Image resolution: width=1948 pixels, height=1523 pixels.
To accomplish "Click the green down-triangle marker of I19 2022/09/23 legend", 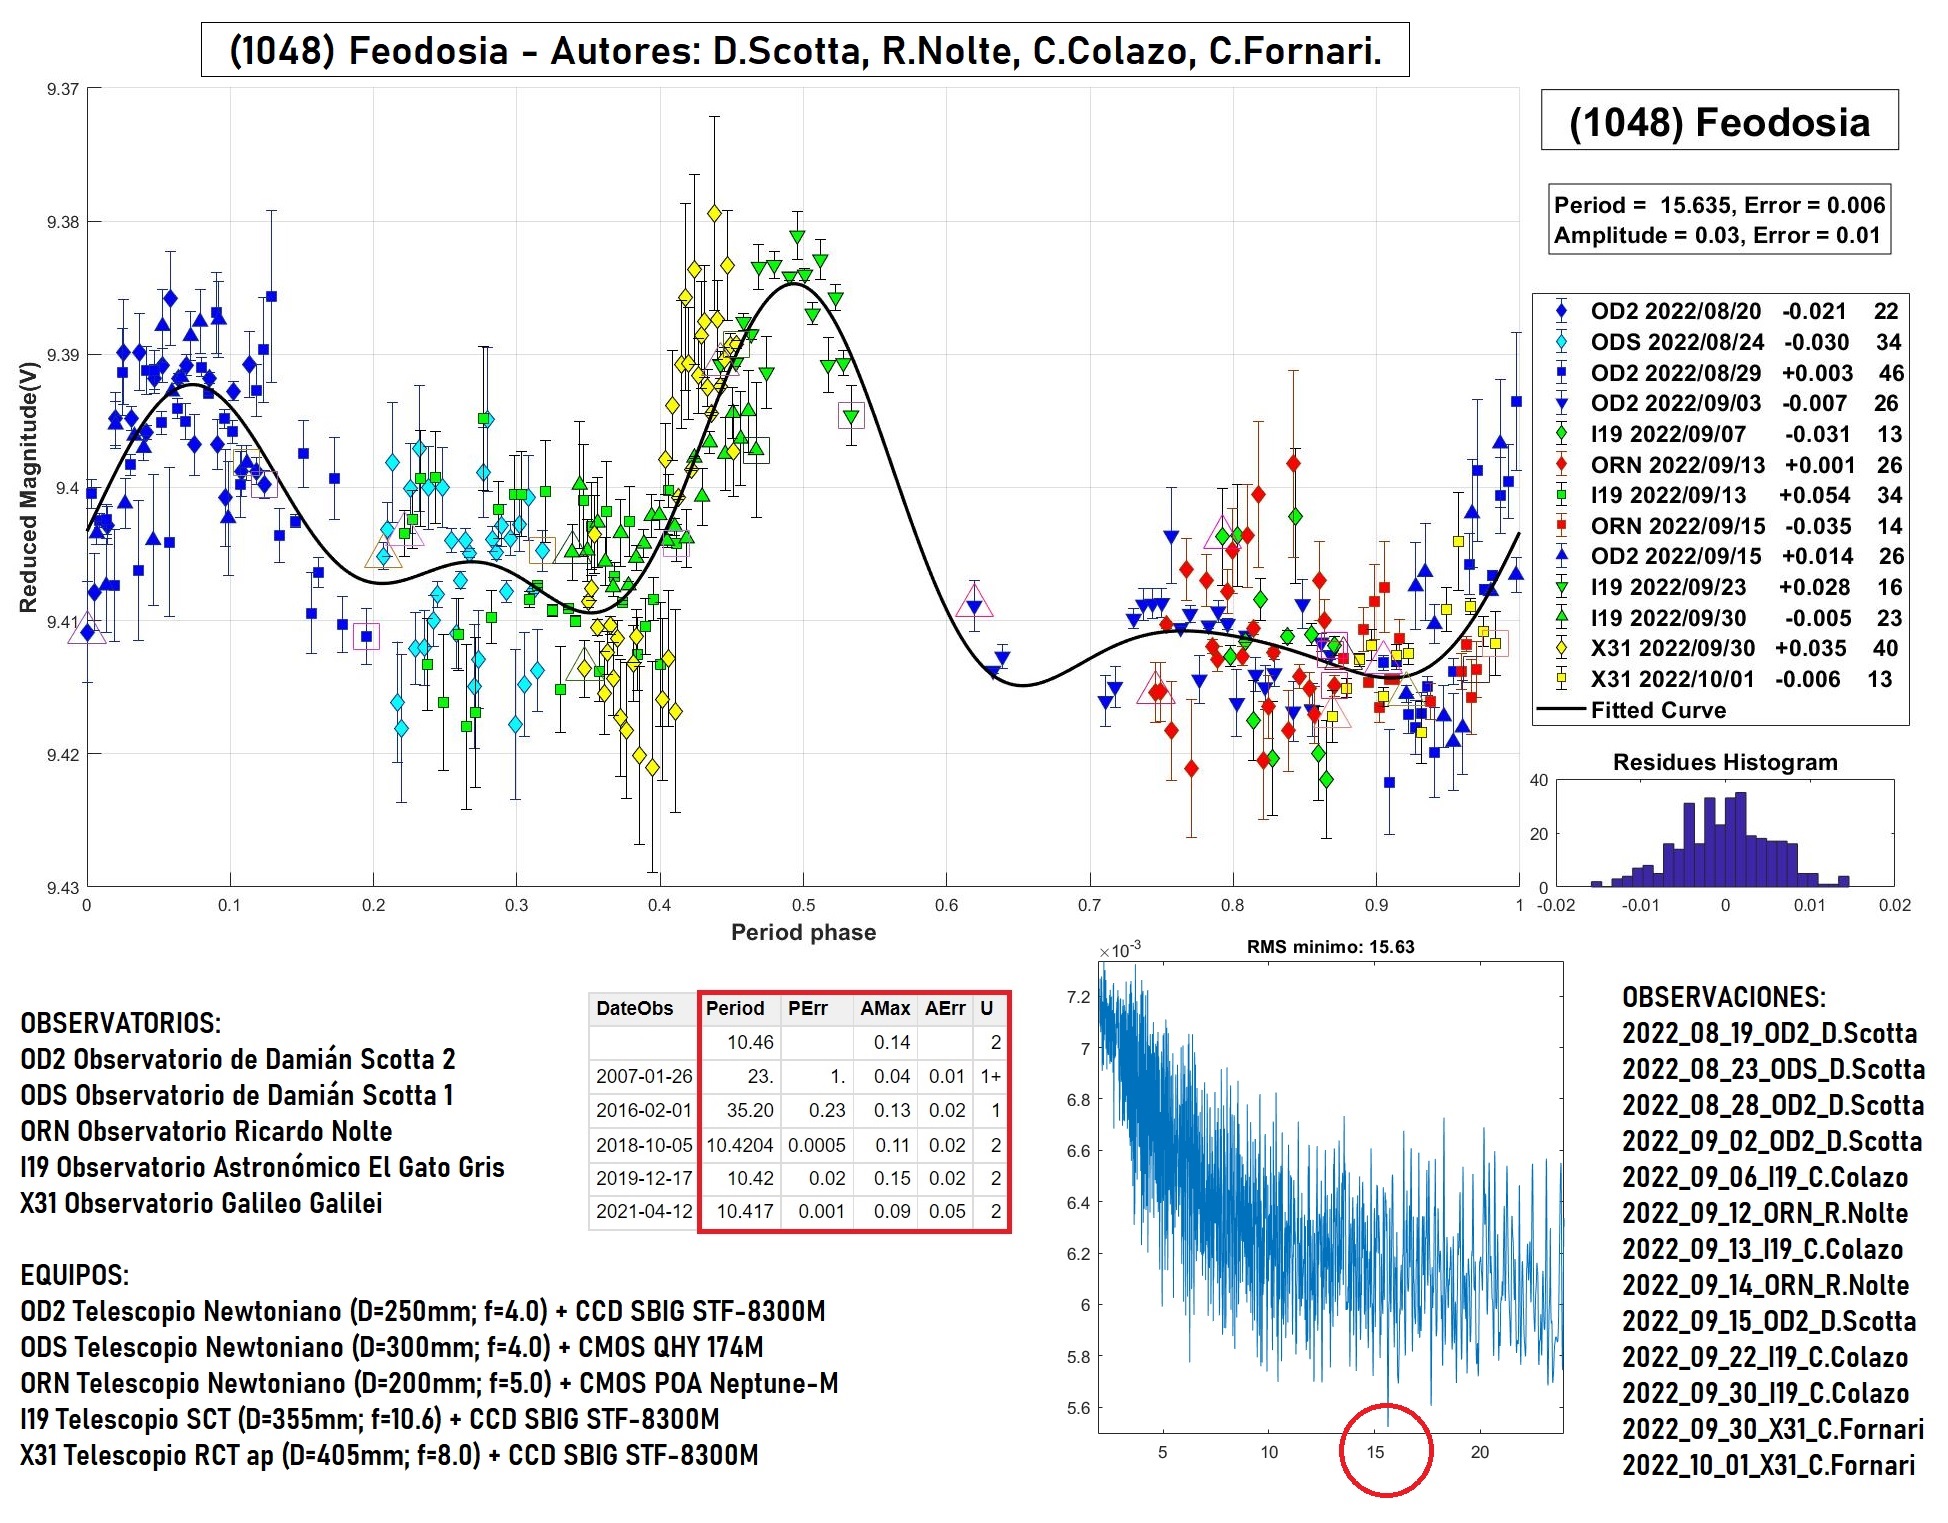I will 1561,588.
